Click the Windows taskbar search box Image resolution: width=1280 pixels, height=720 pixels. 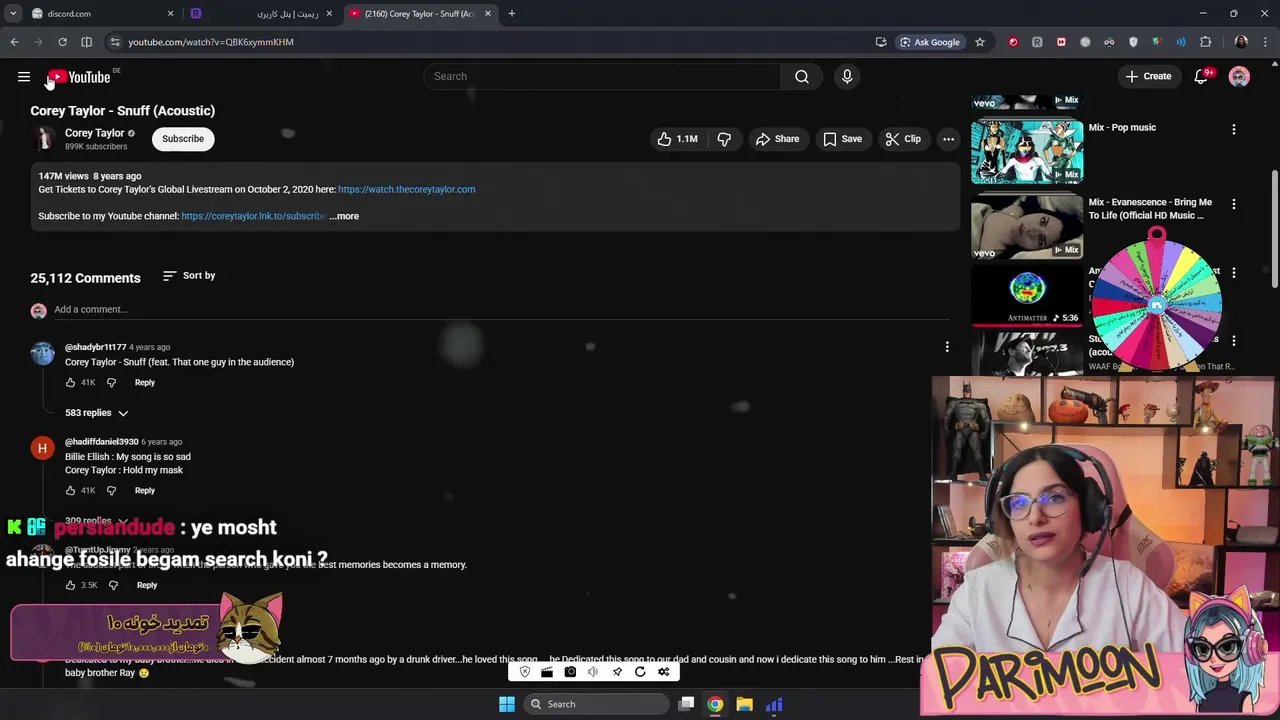pos(596,704)
